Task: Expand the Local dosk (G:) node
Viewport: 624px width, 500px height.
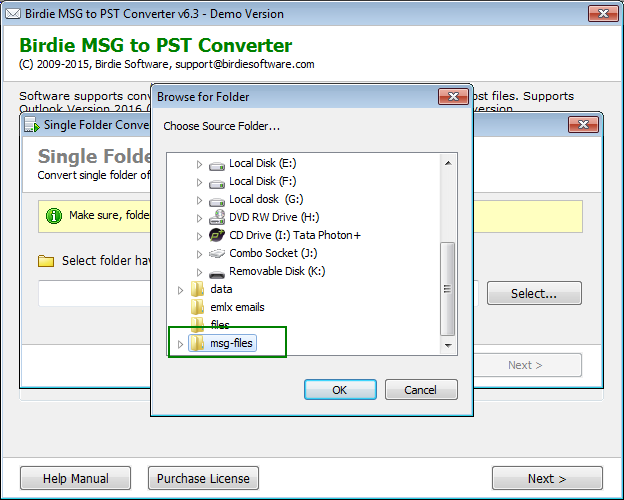Action: pos(199,200)
